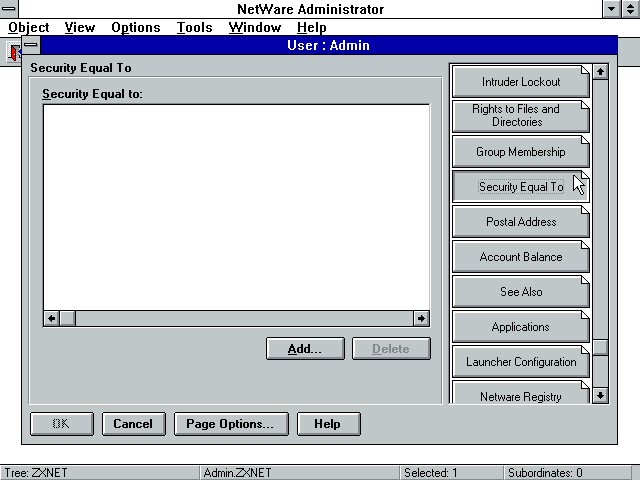Viewport: 640px width, 480px height.
Task: Open the User : Admin dialog control menu
Action: point(31,45)
